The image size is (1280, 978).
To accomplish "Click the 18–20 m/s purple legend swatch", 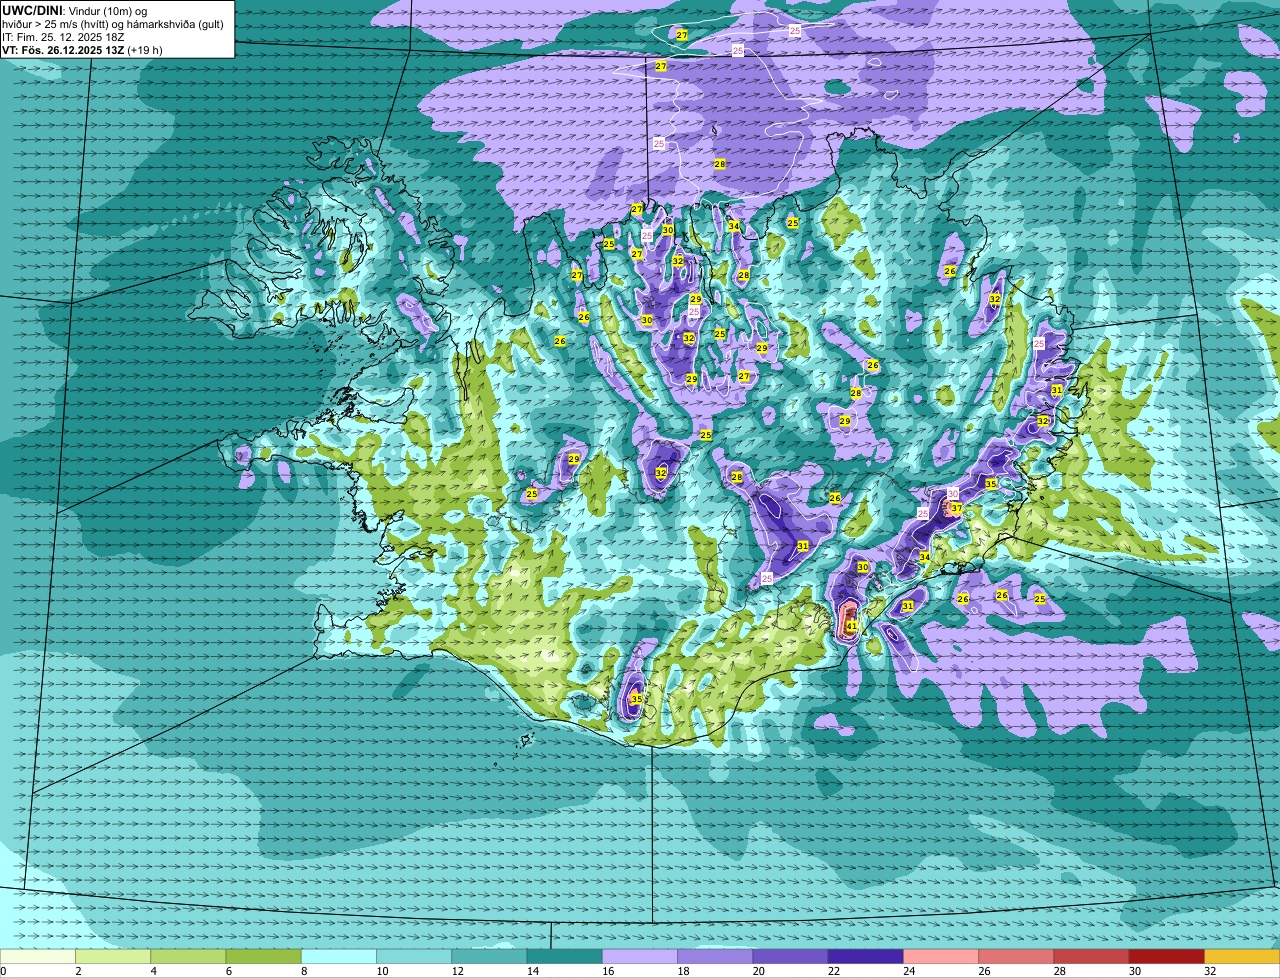I will pyautogui.click(x=715, y=957).
